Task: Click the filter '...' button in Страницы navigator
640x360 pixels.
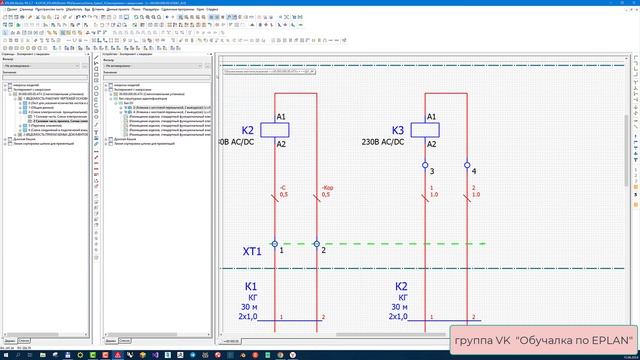Action: (x=85, y=66)
